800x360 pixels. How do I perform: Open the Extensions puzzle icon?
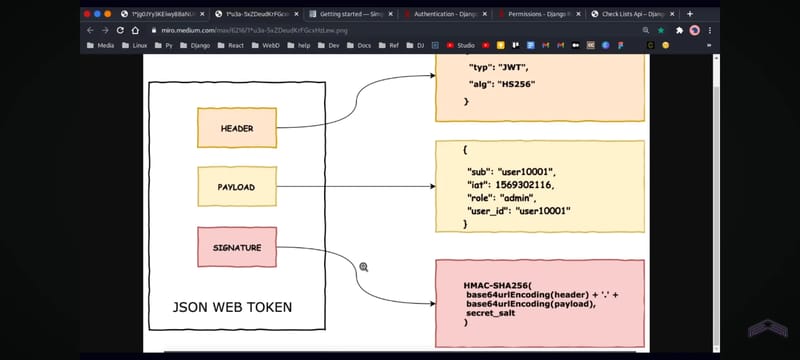680,31
